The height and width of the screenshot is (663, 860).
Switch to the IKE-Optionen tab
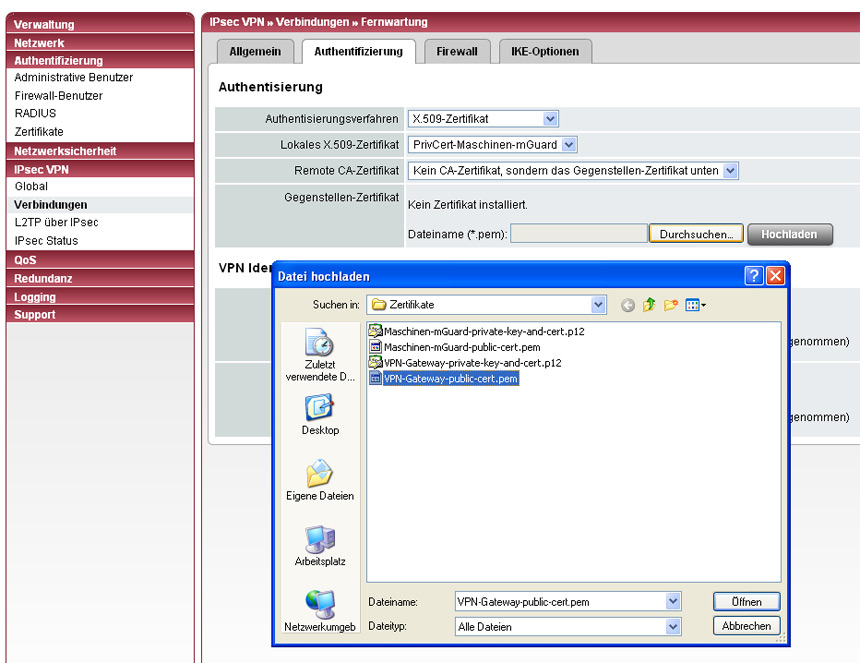pyautogui.click(x=545, y=51)
